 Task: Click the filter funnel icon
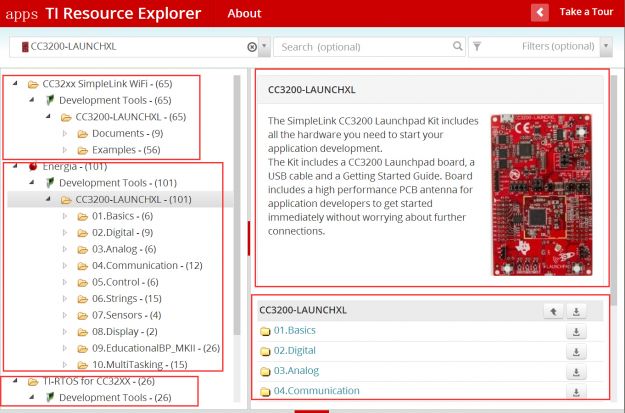click(477, 47)
